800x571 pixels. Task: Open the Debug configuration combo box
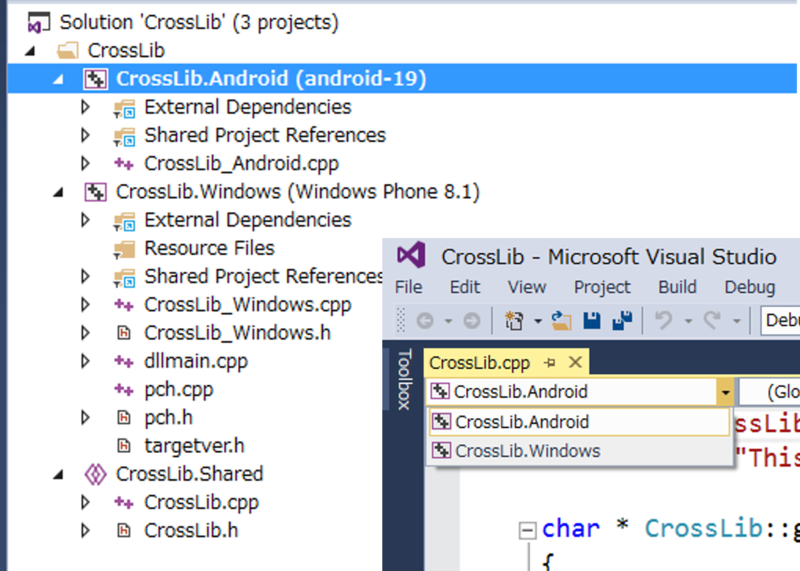click(780, 320)
